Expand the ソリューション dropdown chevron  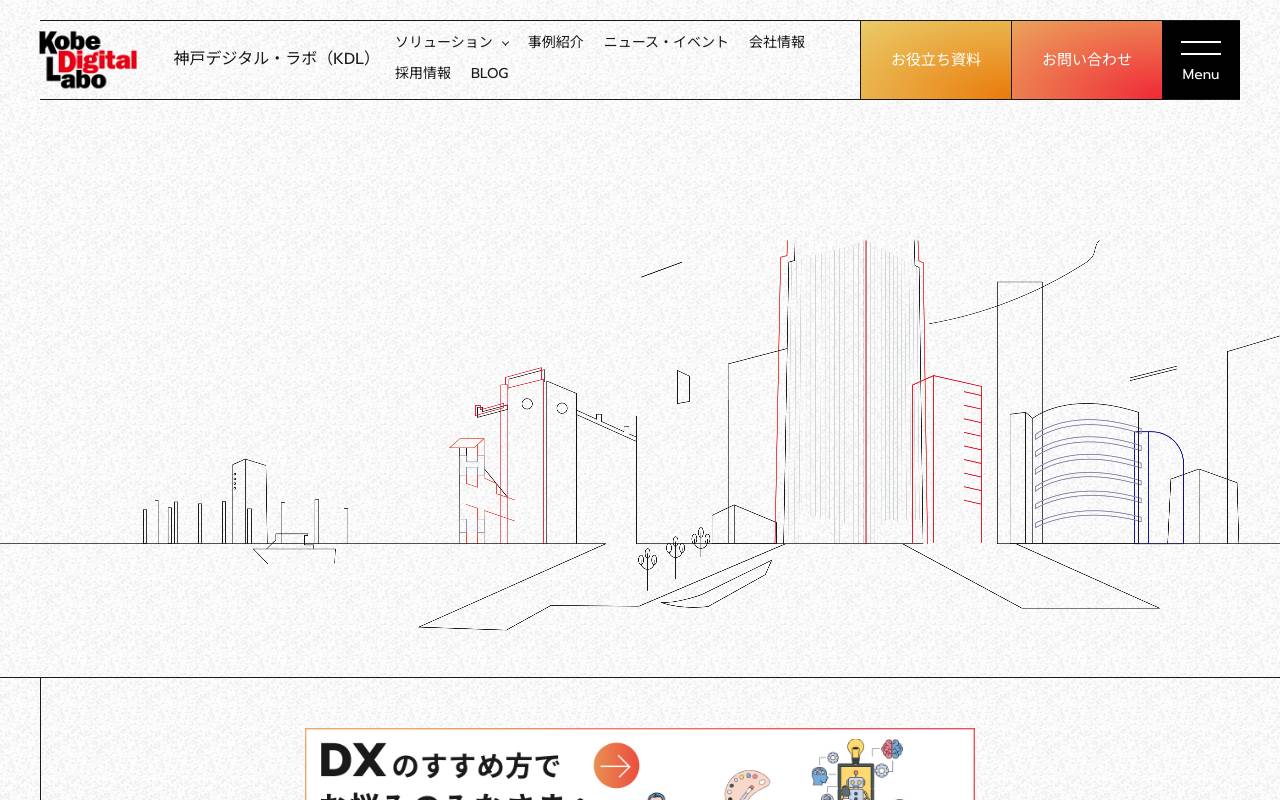(x=505, y=43)
